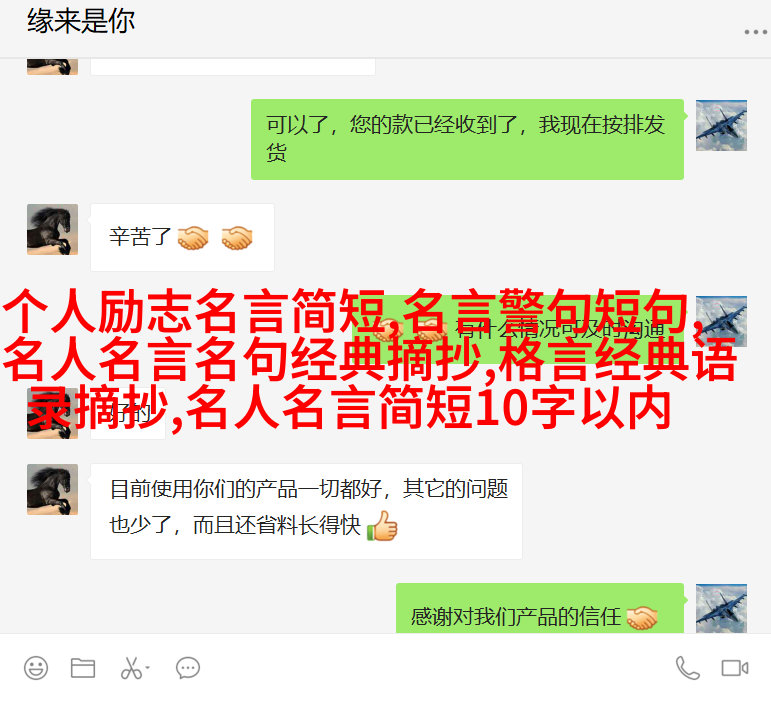
Task: Click the jet avatar beside 感谢对我们产品的信任
Action: coord(721,608)
